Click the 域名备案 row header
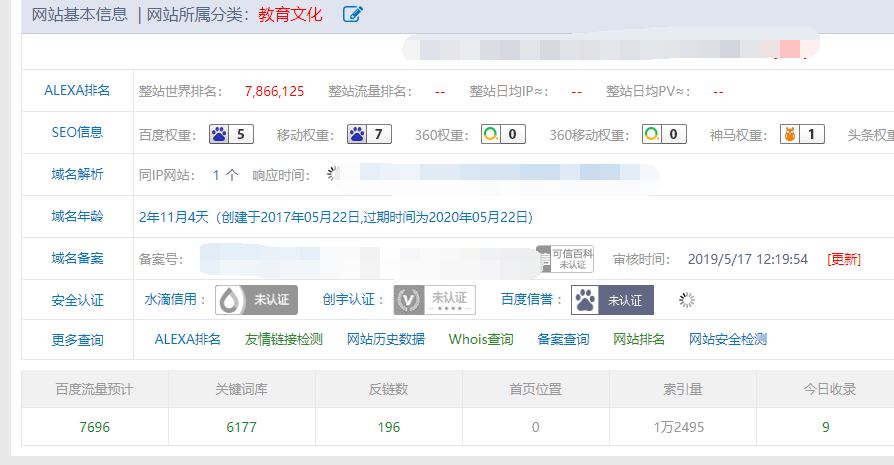Screen dimensions: 894x465 coord(77,259)
